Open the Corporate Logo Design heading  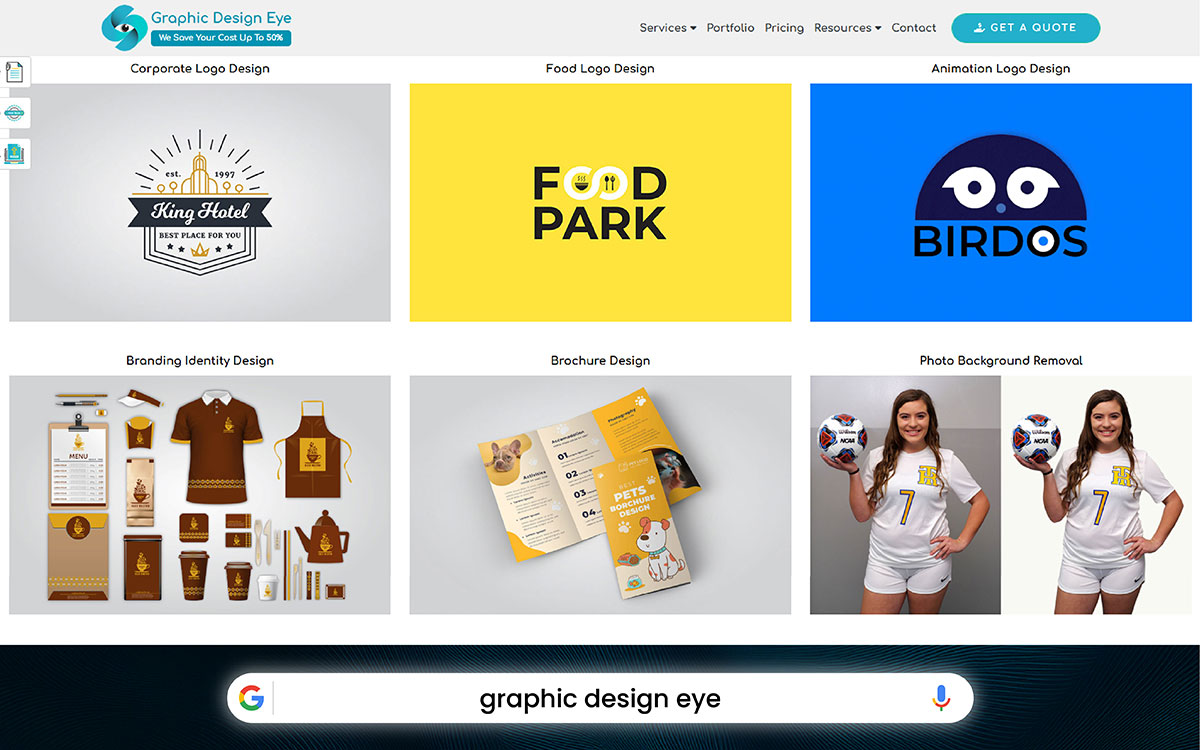pyautogui.click(x=200, y=69)
